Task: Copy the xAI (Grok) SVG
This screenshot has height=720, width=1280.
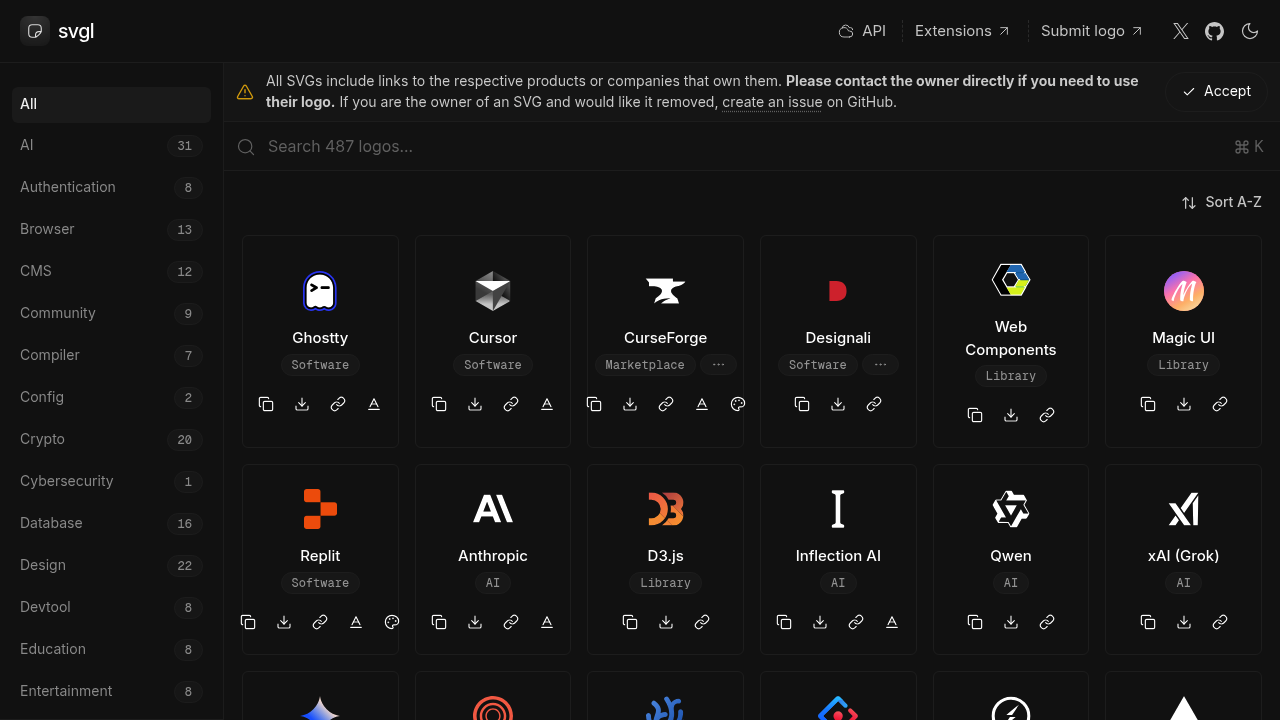Action: tap(1148, 622)
